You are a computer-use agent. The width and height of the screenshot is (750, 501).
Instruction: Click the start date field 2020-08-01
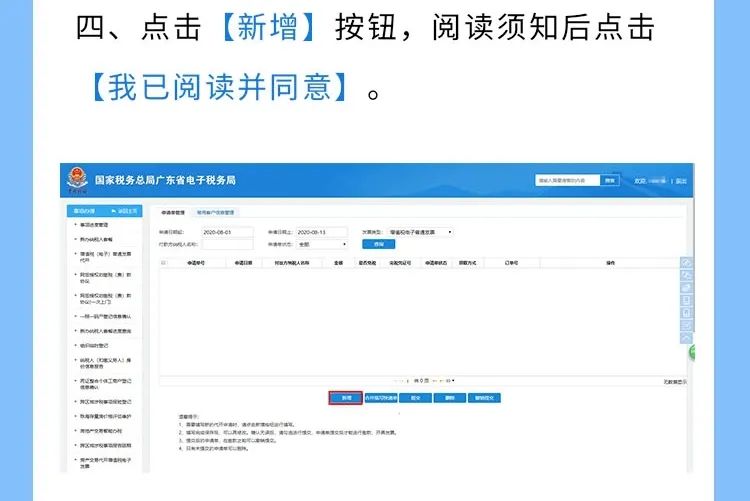pyautogui.click(x=227, y=232)
